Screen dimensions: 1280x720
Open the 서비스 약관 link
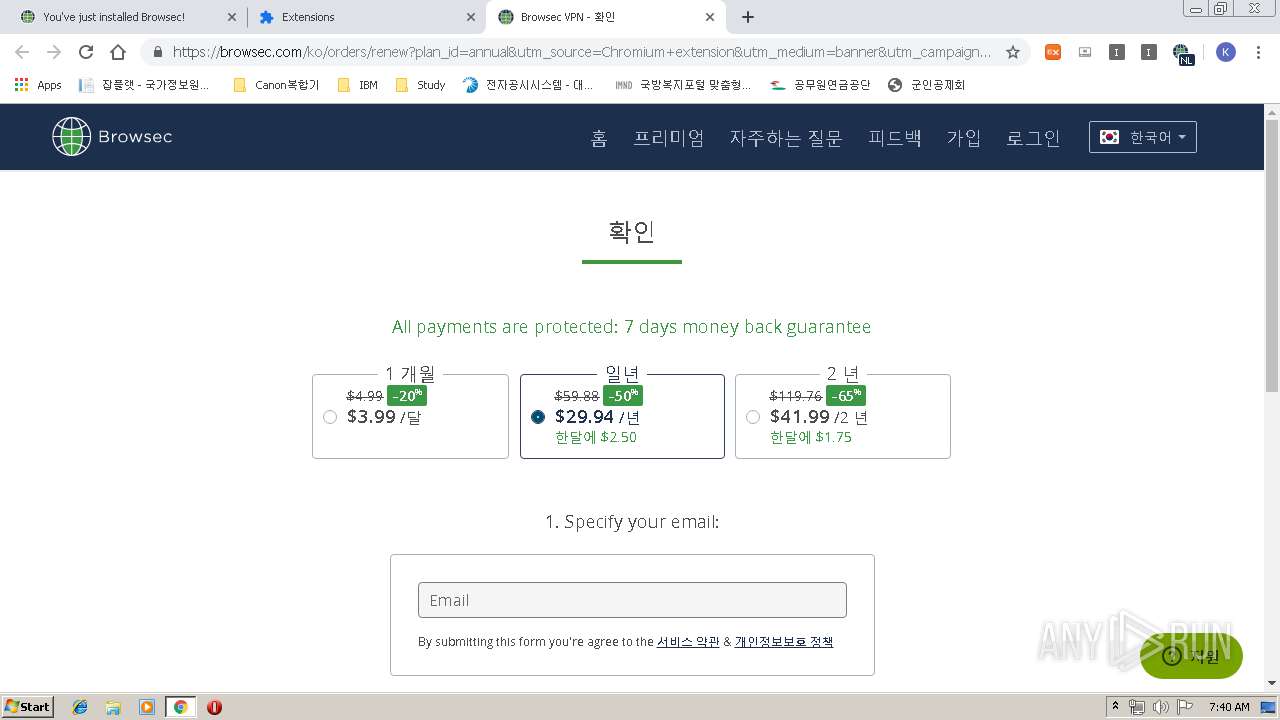688,642
